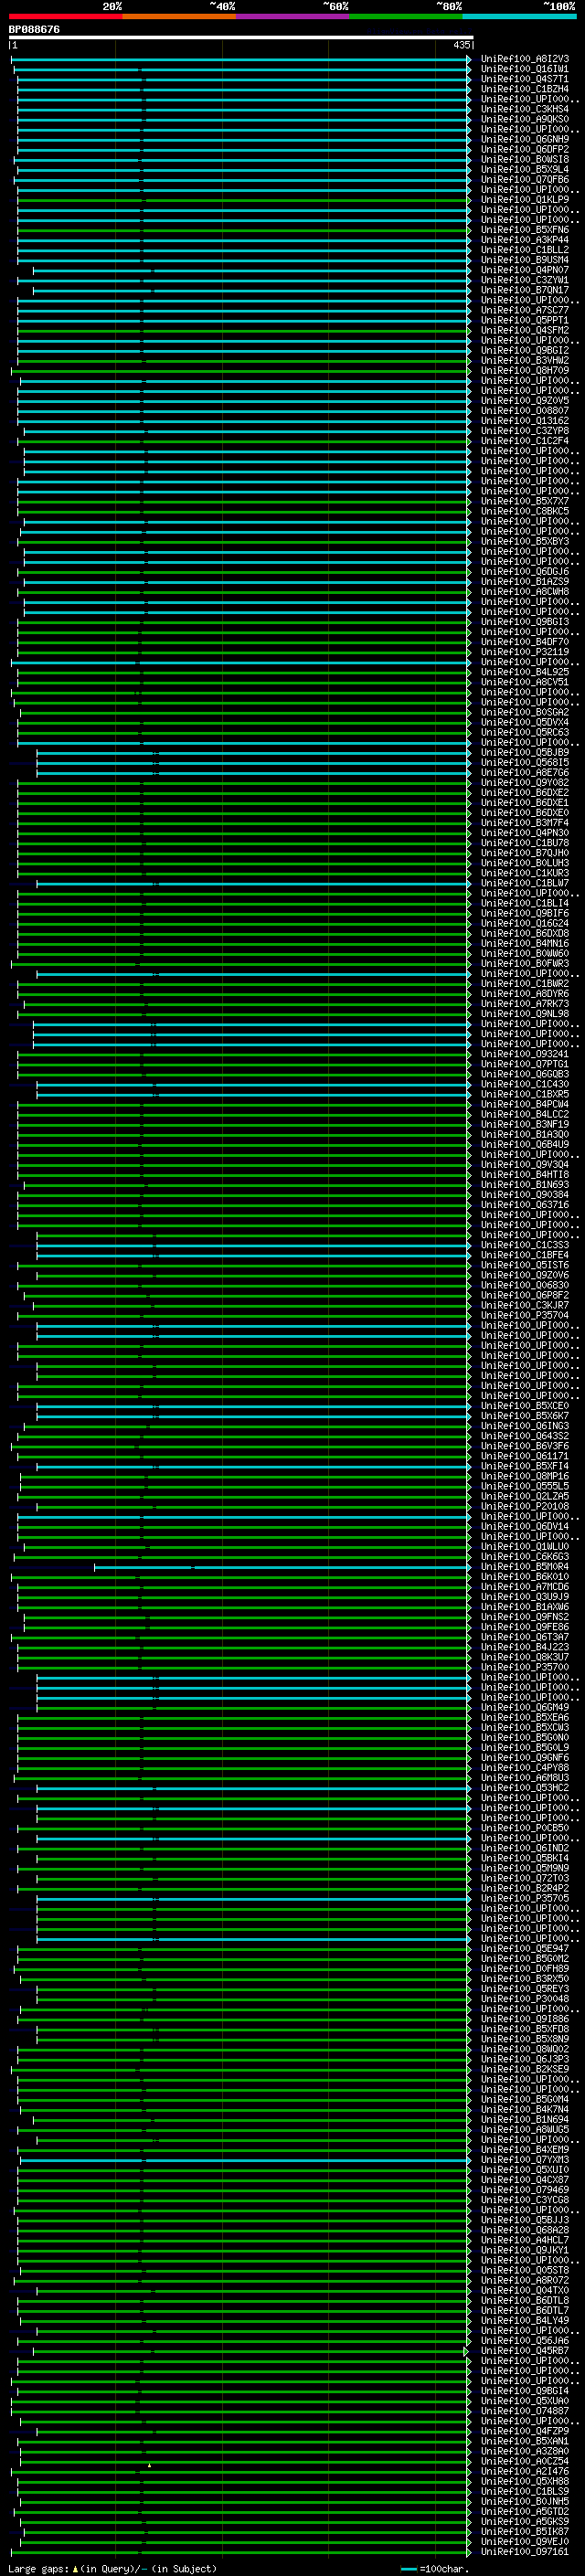Select label UniRef100_Q7QFB6
Viewport: 585px width, 2576px height.
525,180
